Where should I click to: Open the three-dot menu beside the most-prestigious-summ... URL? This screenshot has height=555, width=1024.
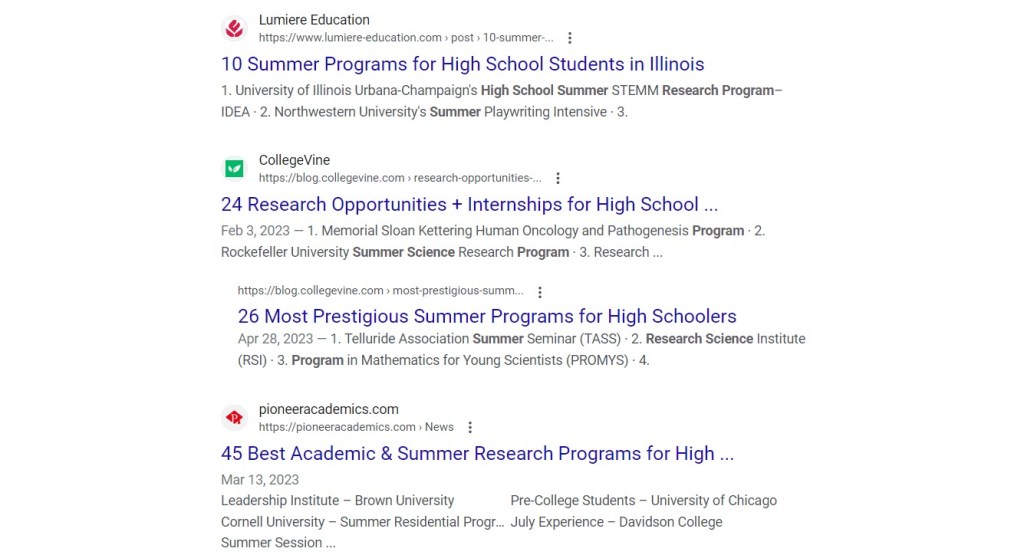[540, 292]
